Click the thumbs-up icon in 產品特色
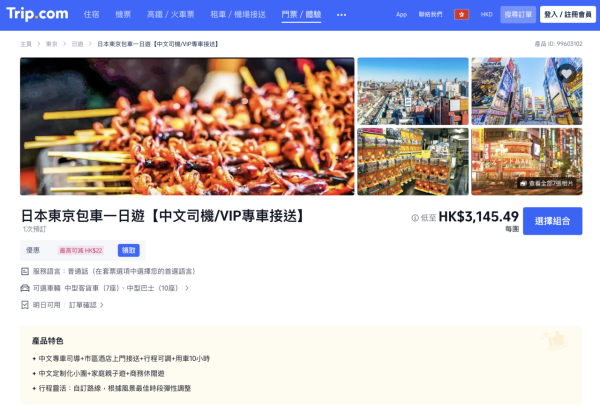The height and width of the screenshot is (414, 600). click(555, 340)
